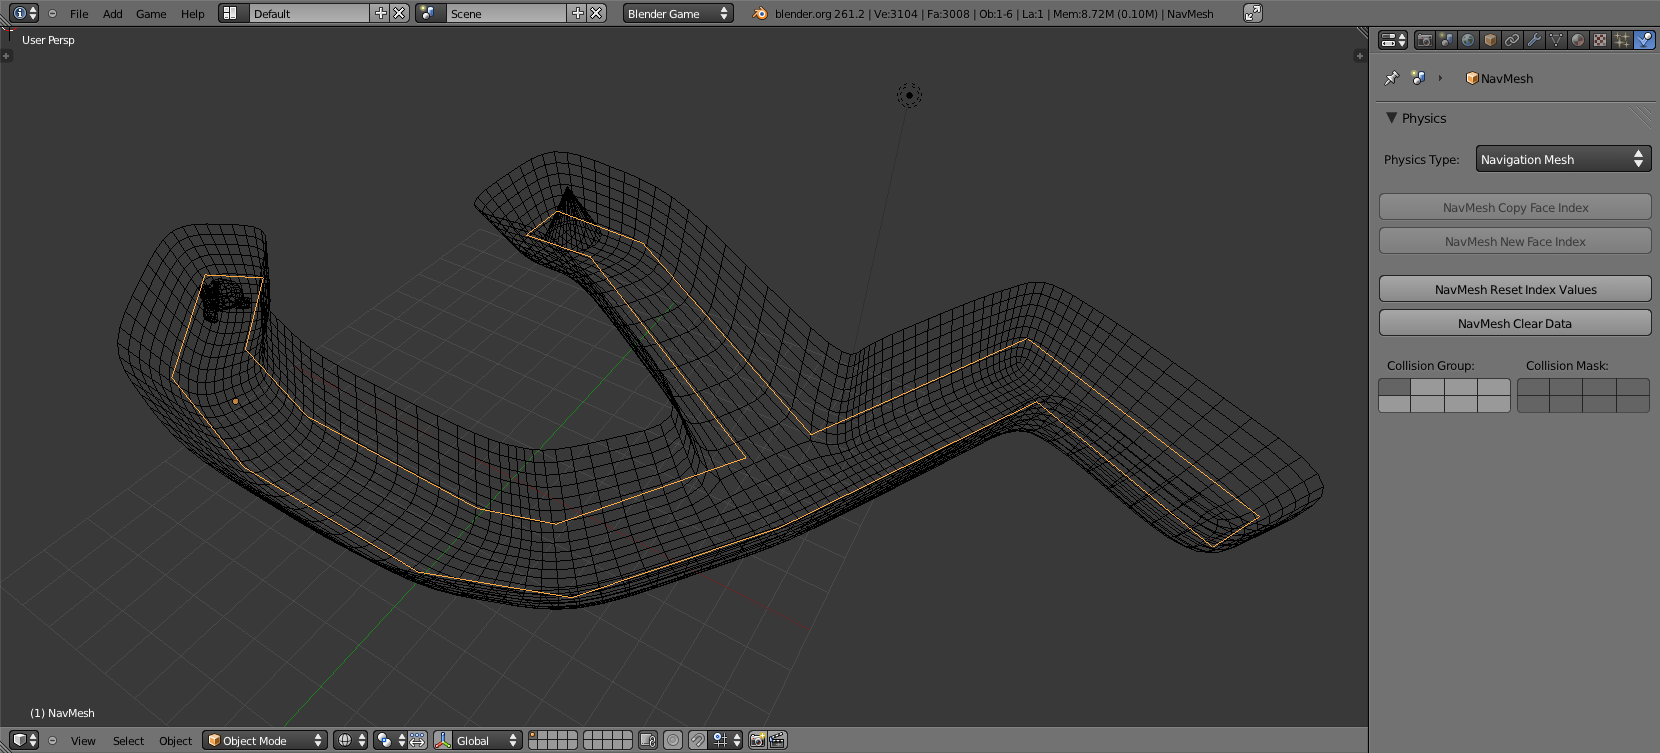Open the Game menu
Screen dimensions: 1660x753
pos(151,14)
